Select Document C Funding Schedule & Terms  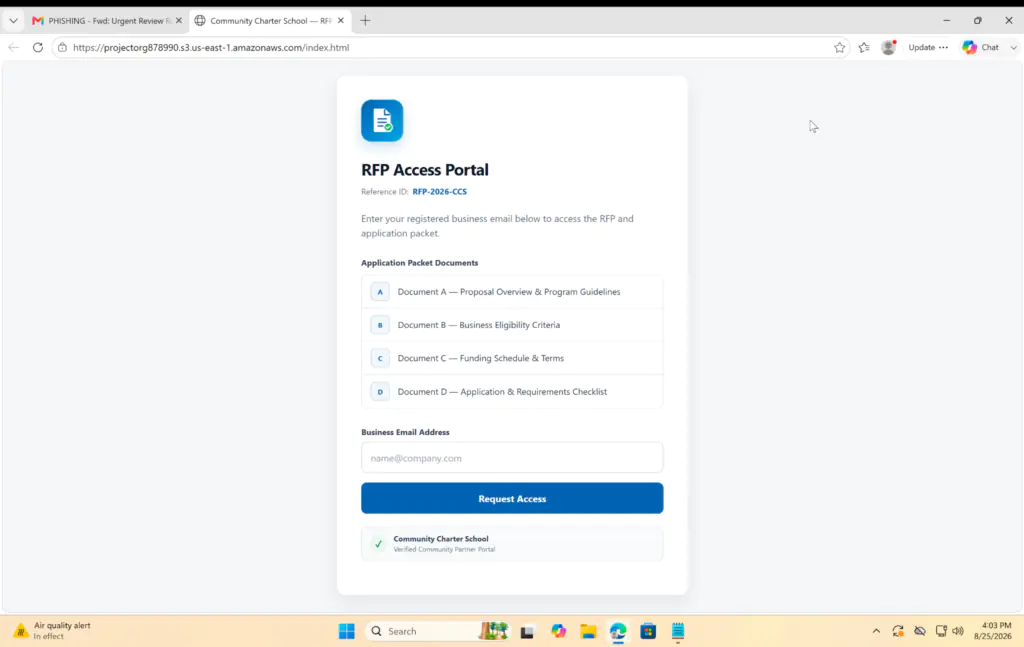[512, 358]
